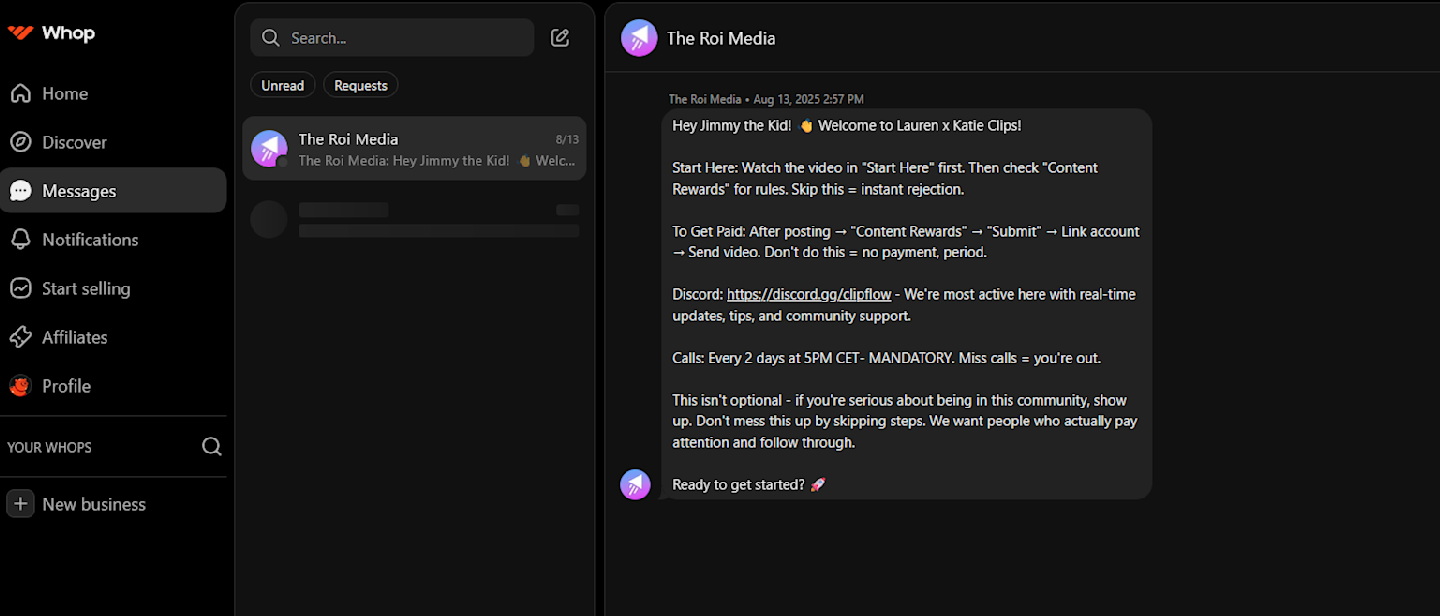Search your whops magnifier icon
This screenshot has height=616, width=1440.
coord(212,446)
